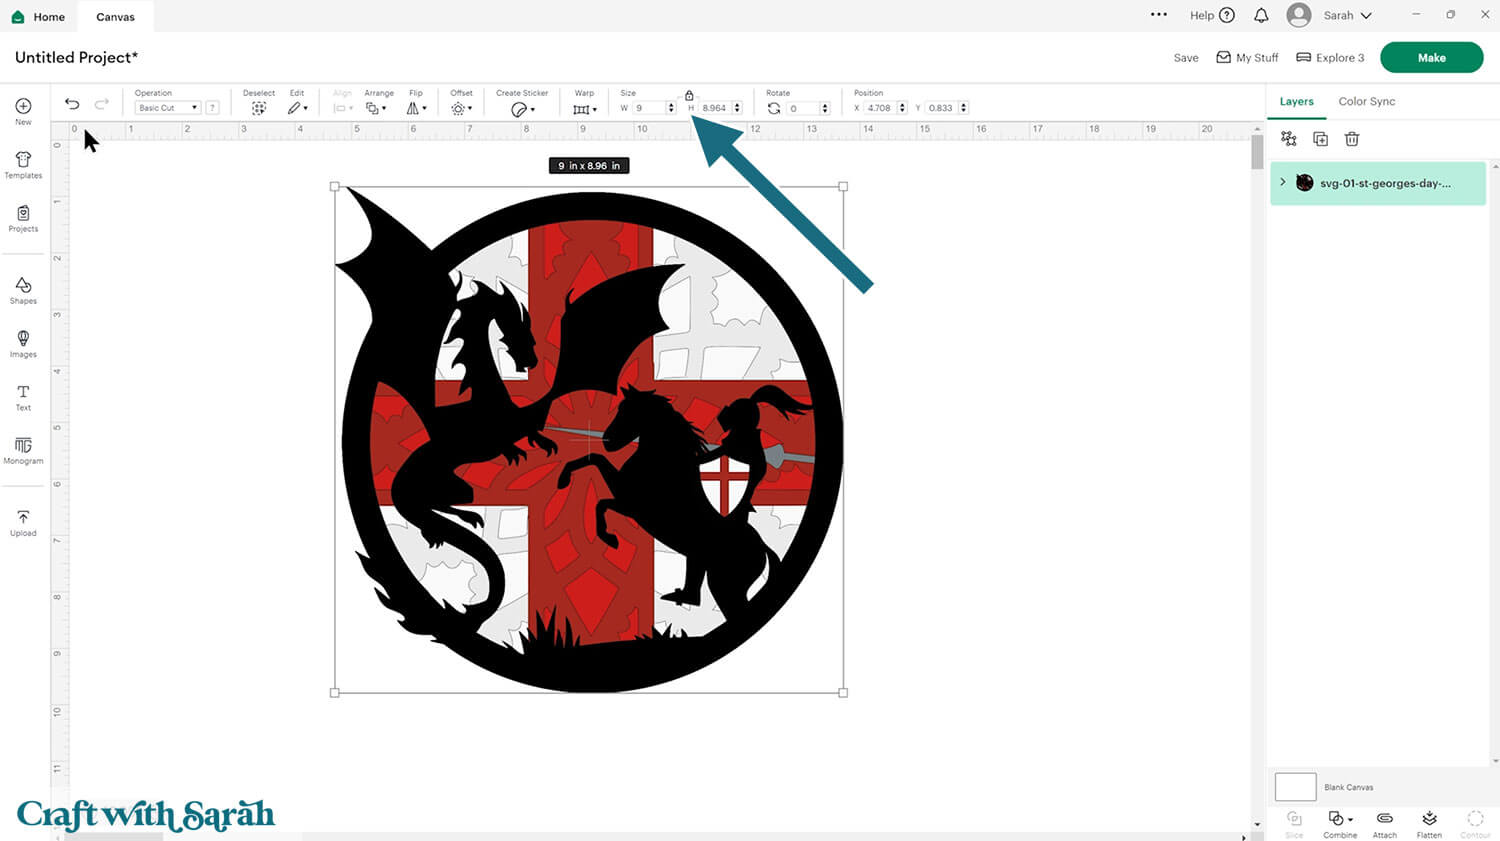This screenshot has height=841, width=1500.
Task: Open the Warp dropdown
Action: click(584, 109)
